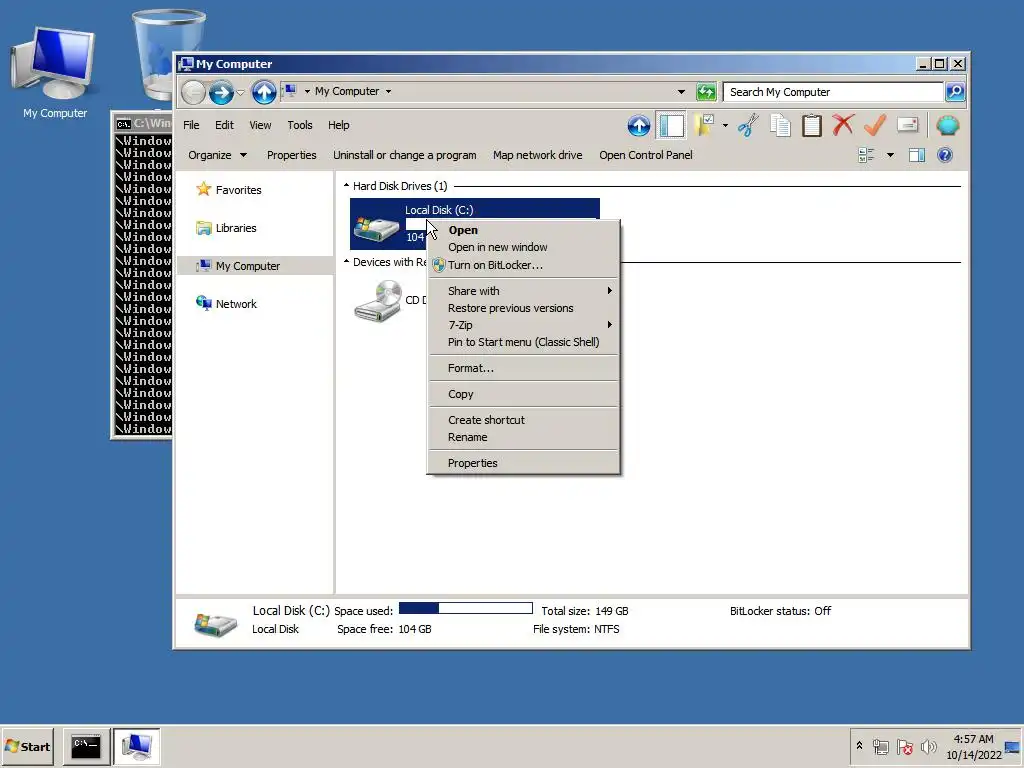Select the CD drive icon
Image resolution: width=1024 pixels, height=768 pixels.
click(x=377, y=300)
